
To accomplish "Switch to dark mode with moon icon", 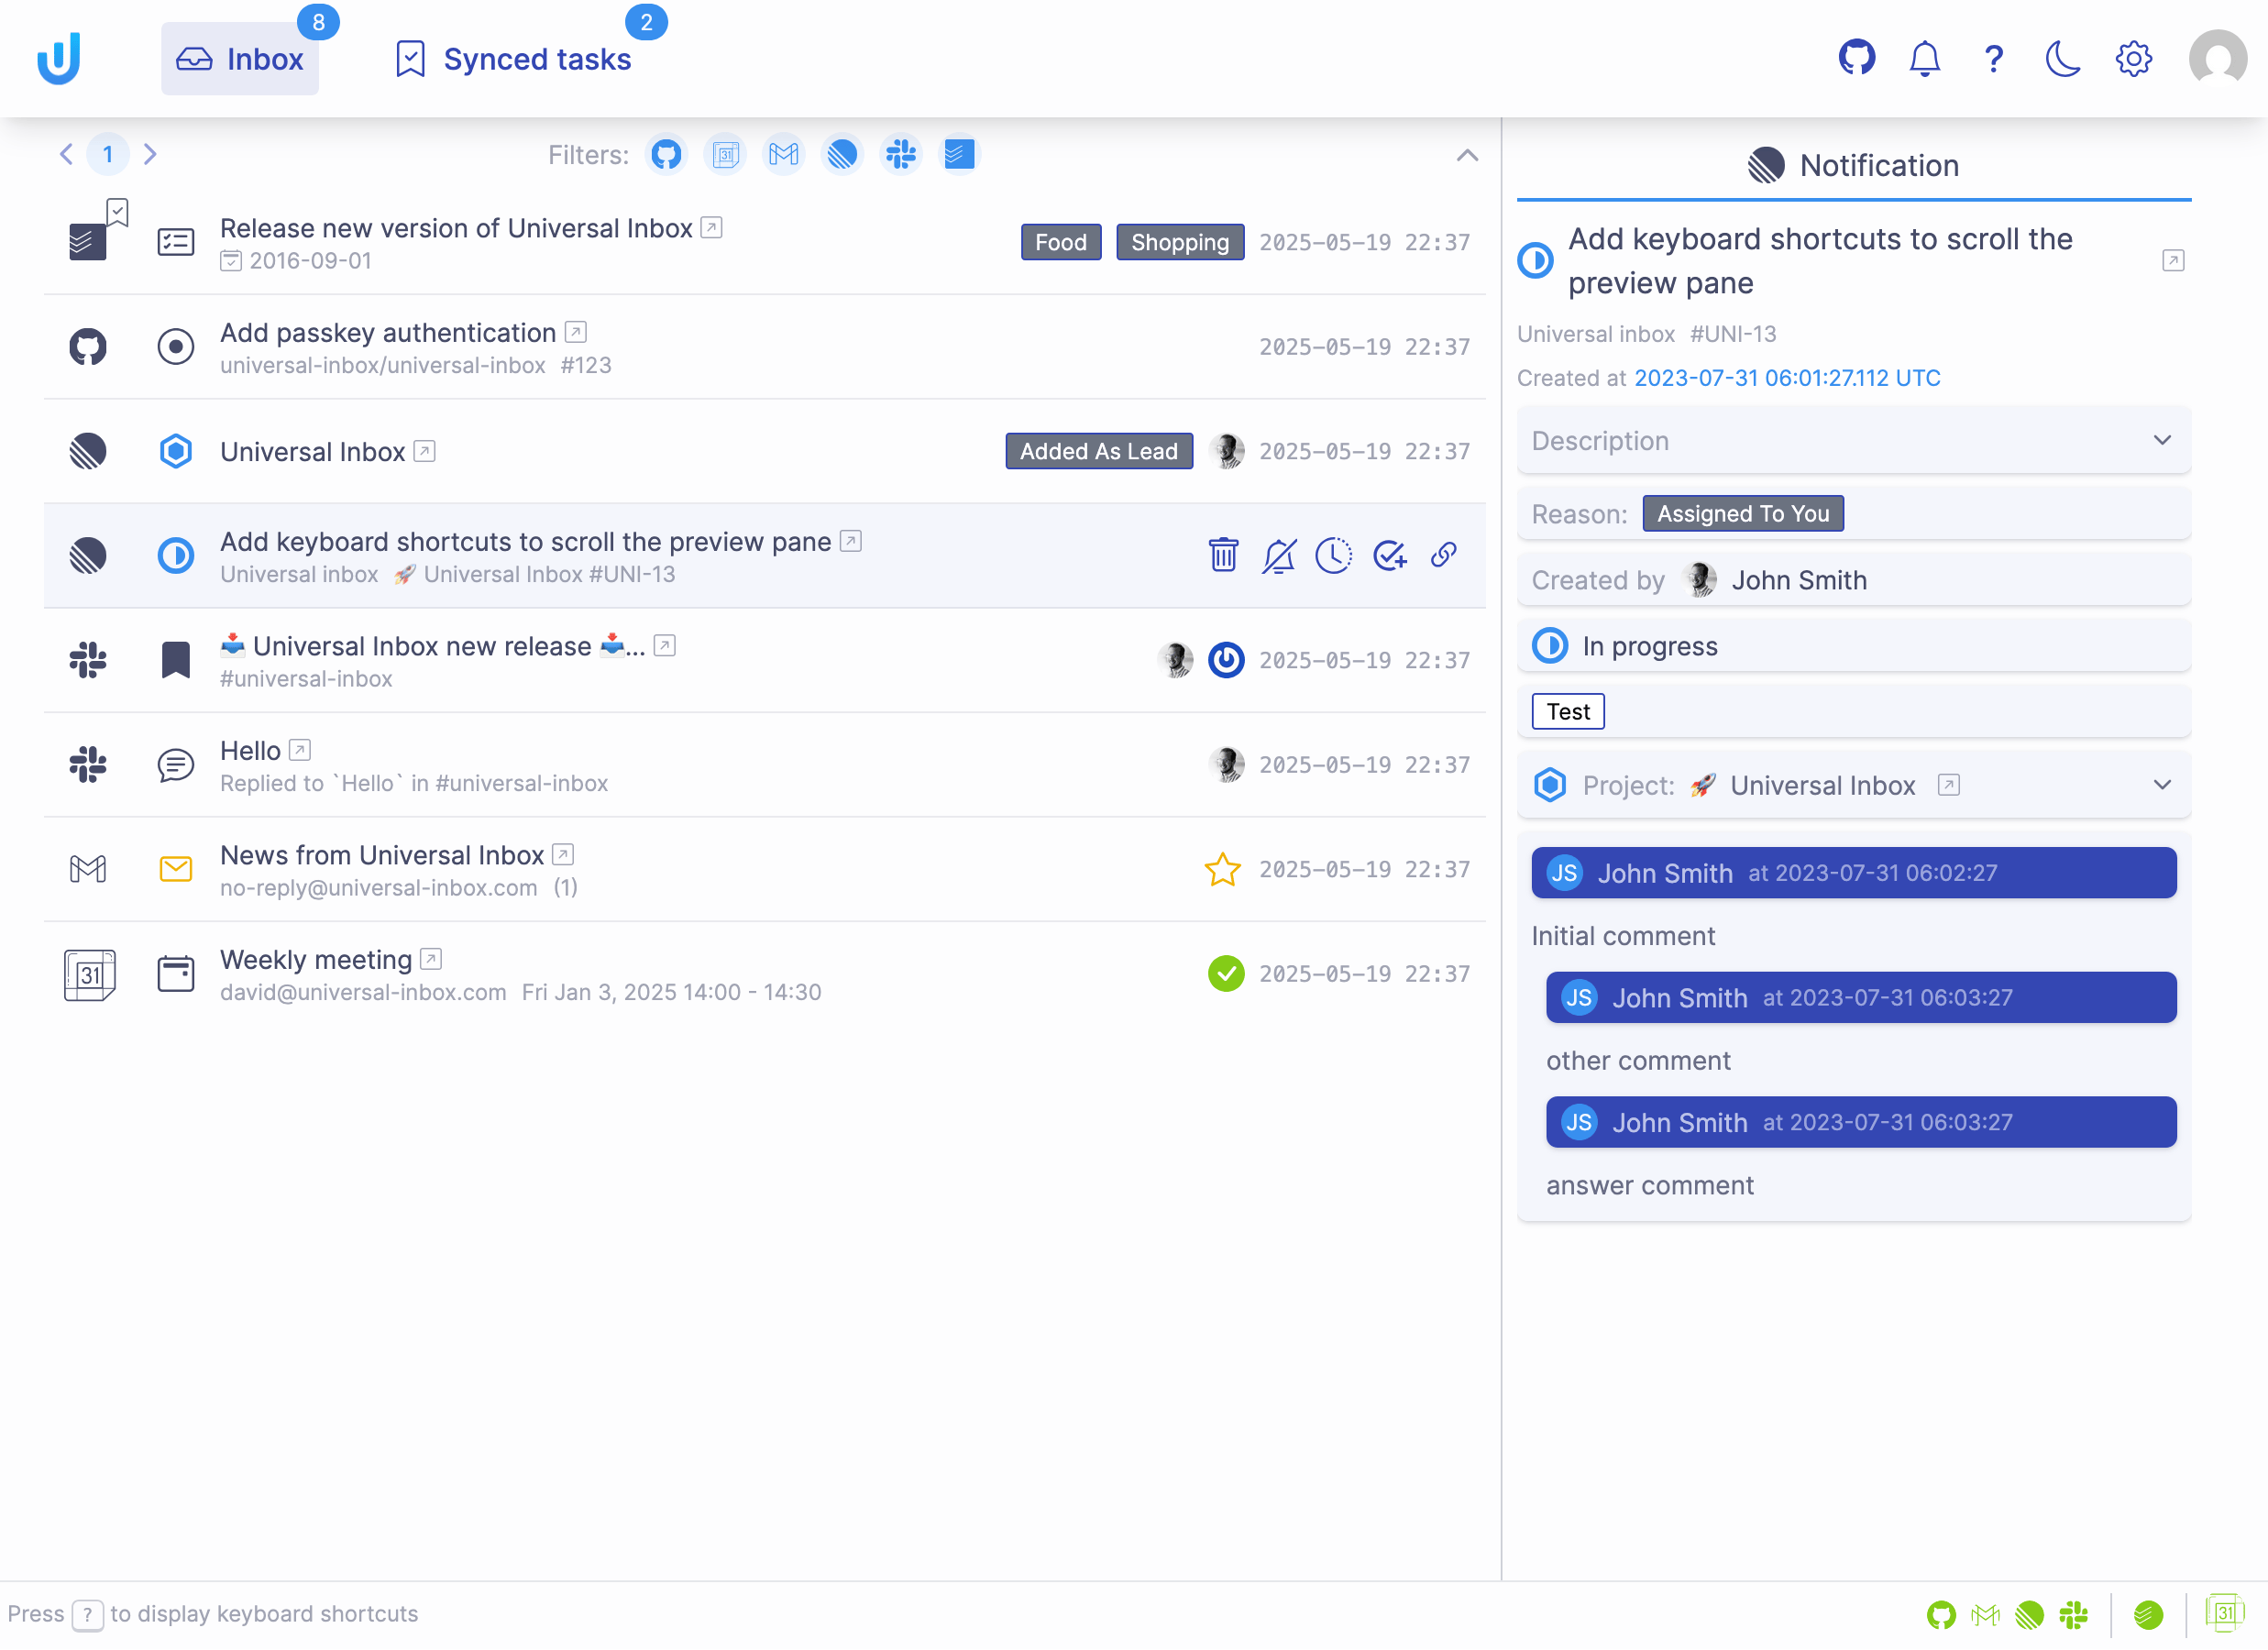I will point(2062,58).
